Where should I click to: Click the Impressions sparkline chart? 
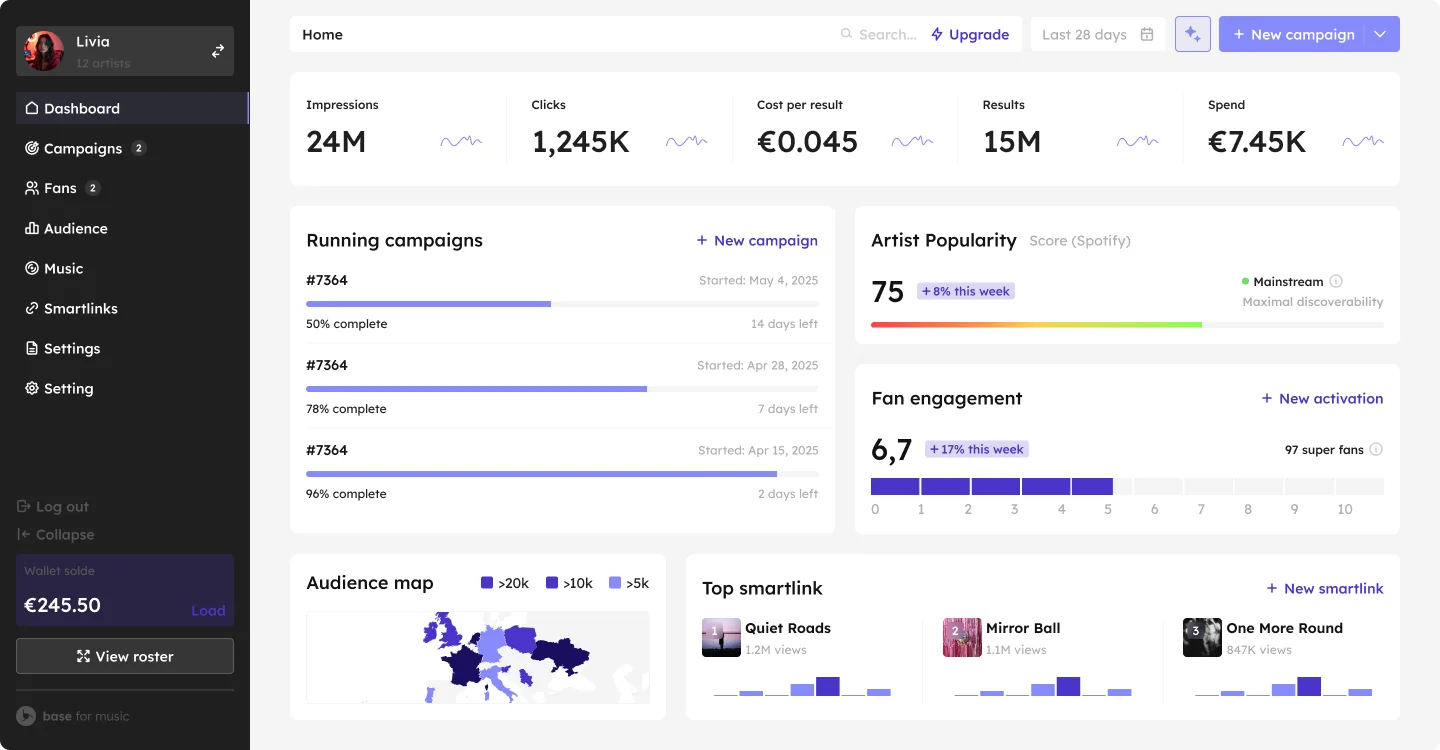461,142
